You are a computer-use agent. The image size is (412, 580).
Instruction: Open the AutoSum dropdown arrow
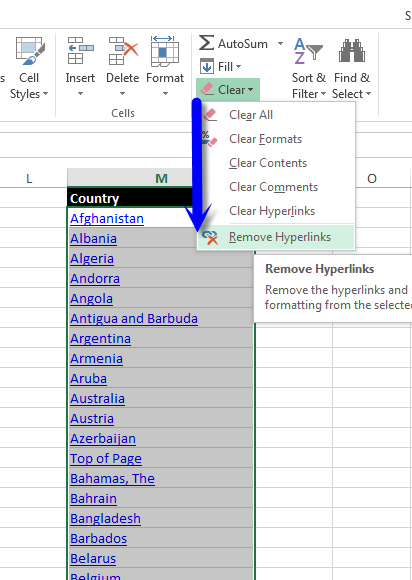point(280,44)
